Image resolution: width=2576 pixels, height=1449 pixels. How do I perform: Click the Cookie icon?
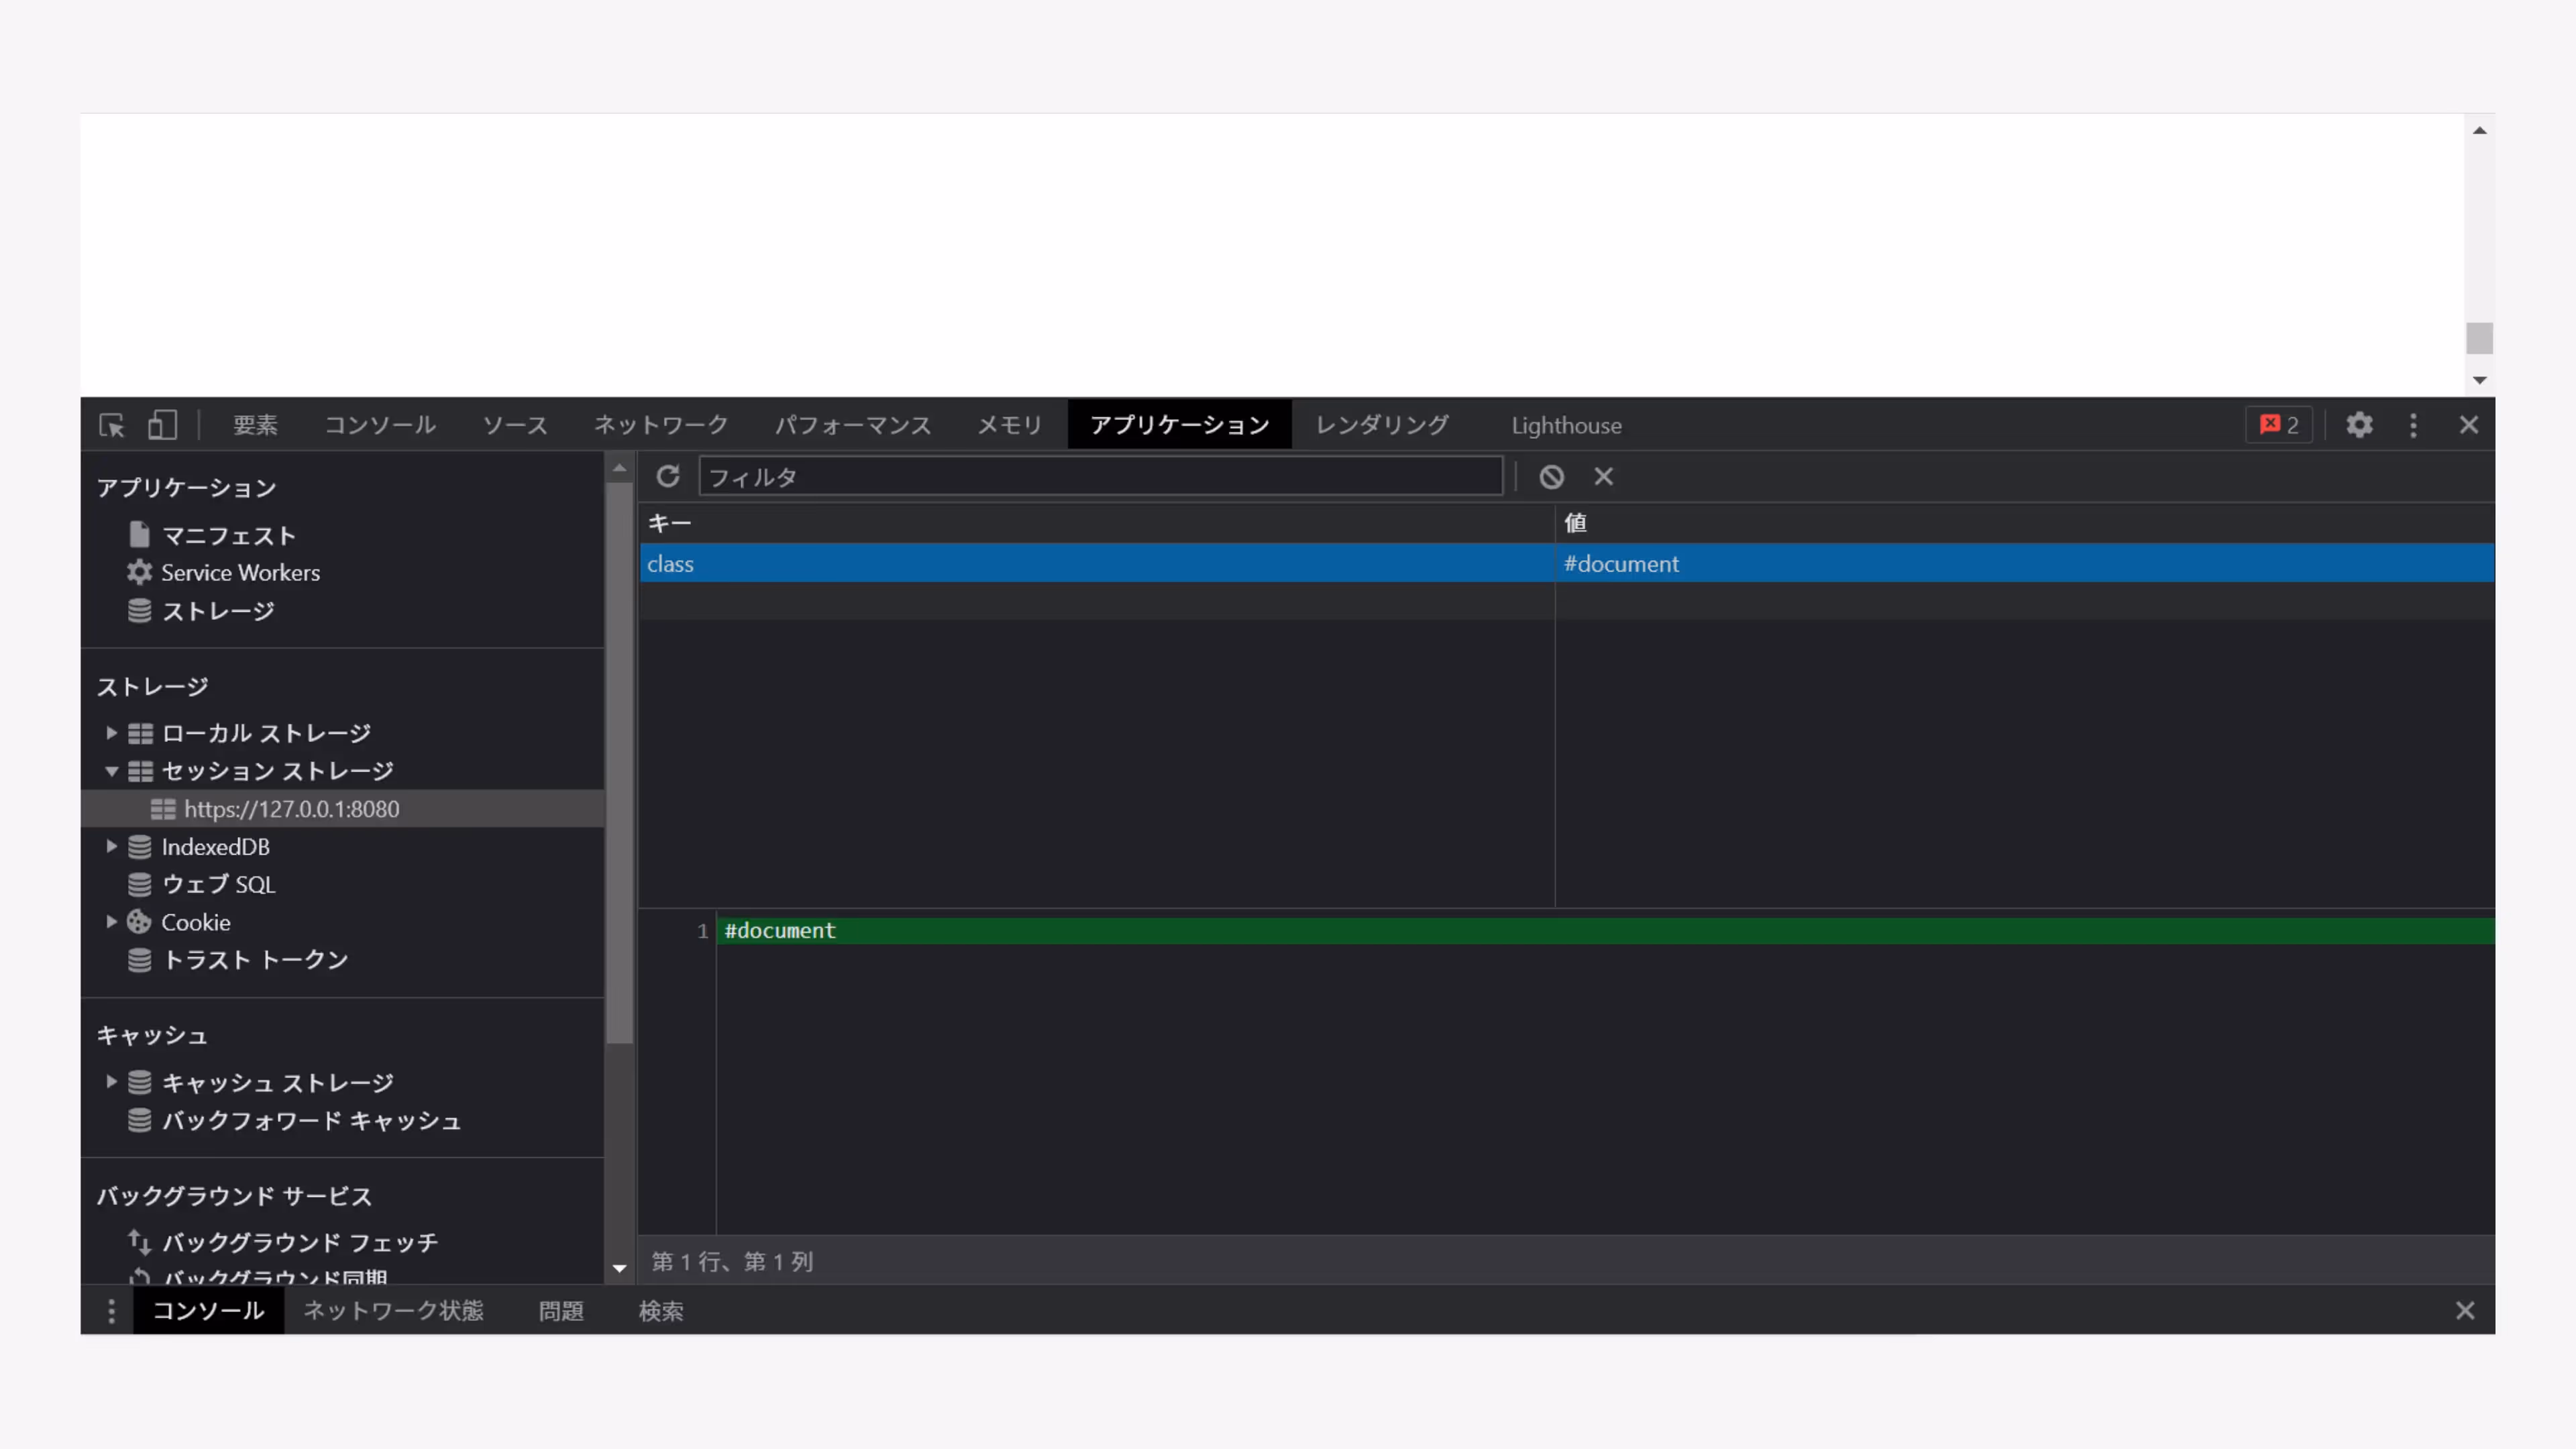coord(139,922)
